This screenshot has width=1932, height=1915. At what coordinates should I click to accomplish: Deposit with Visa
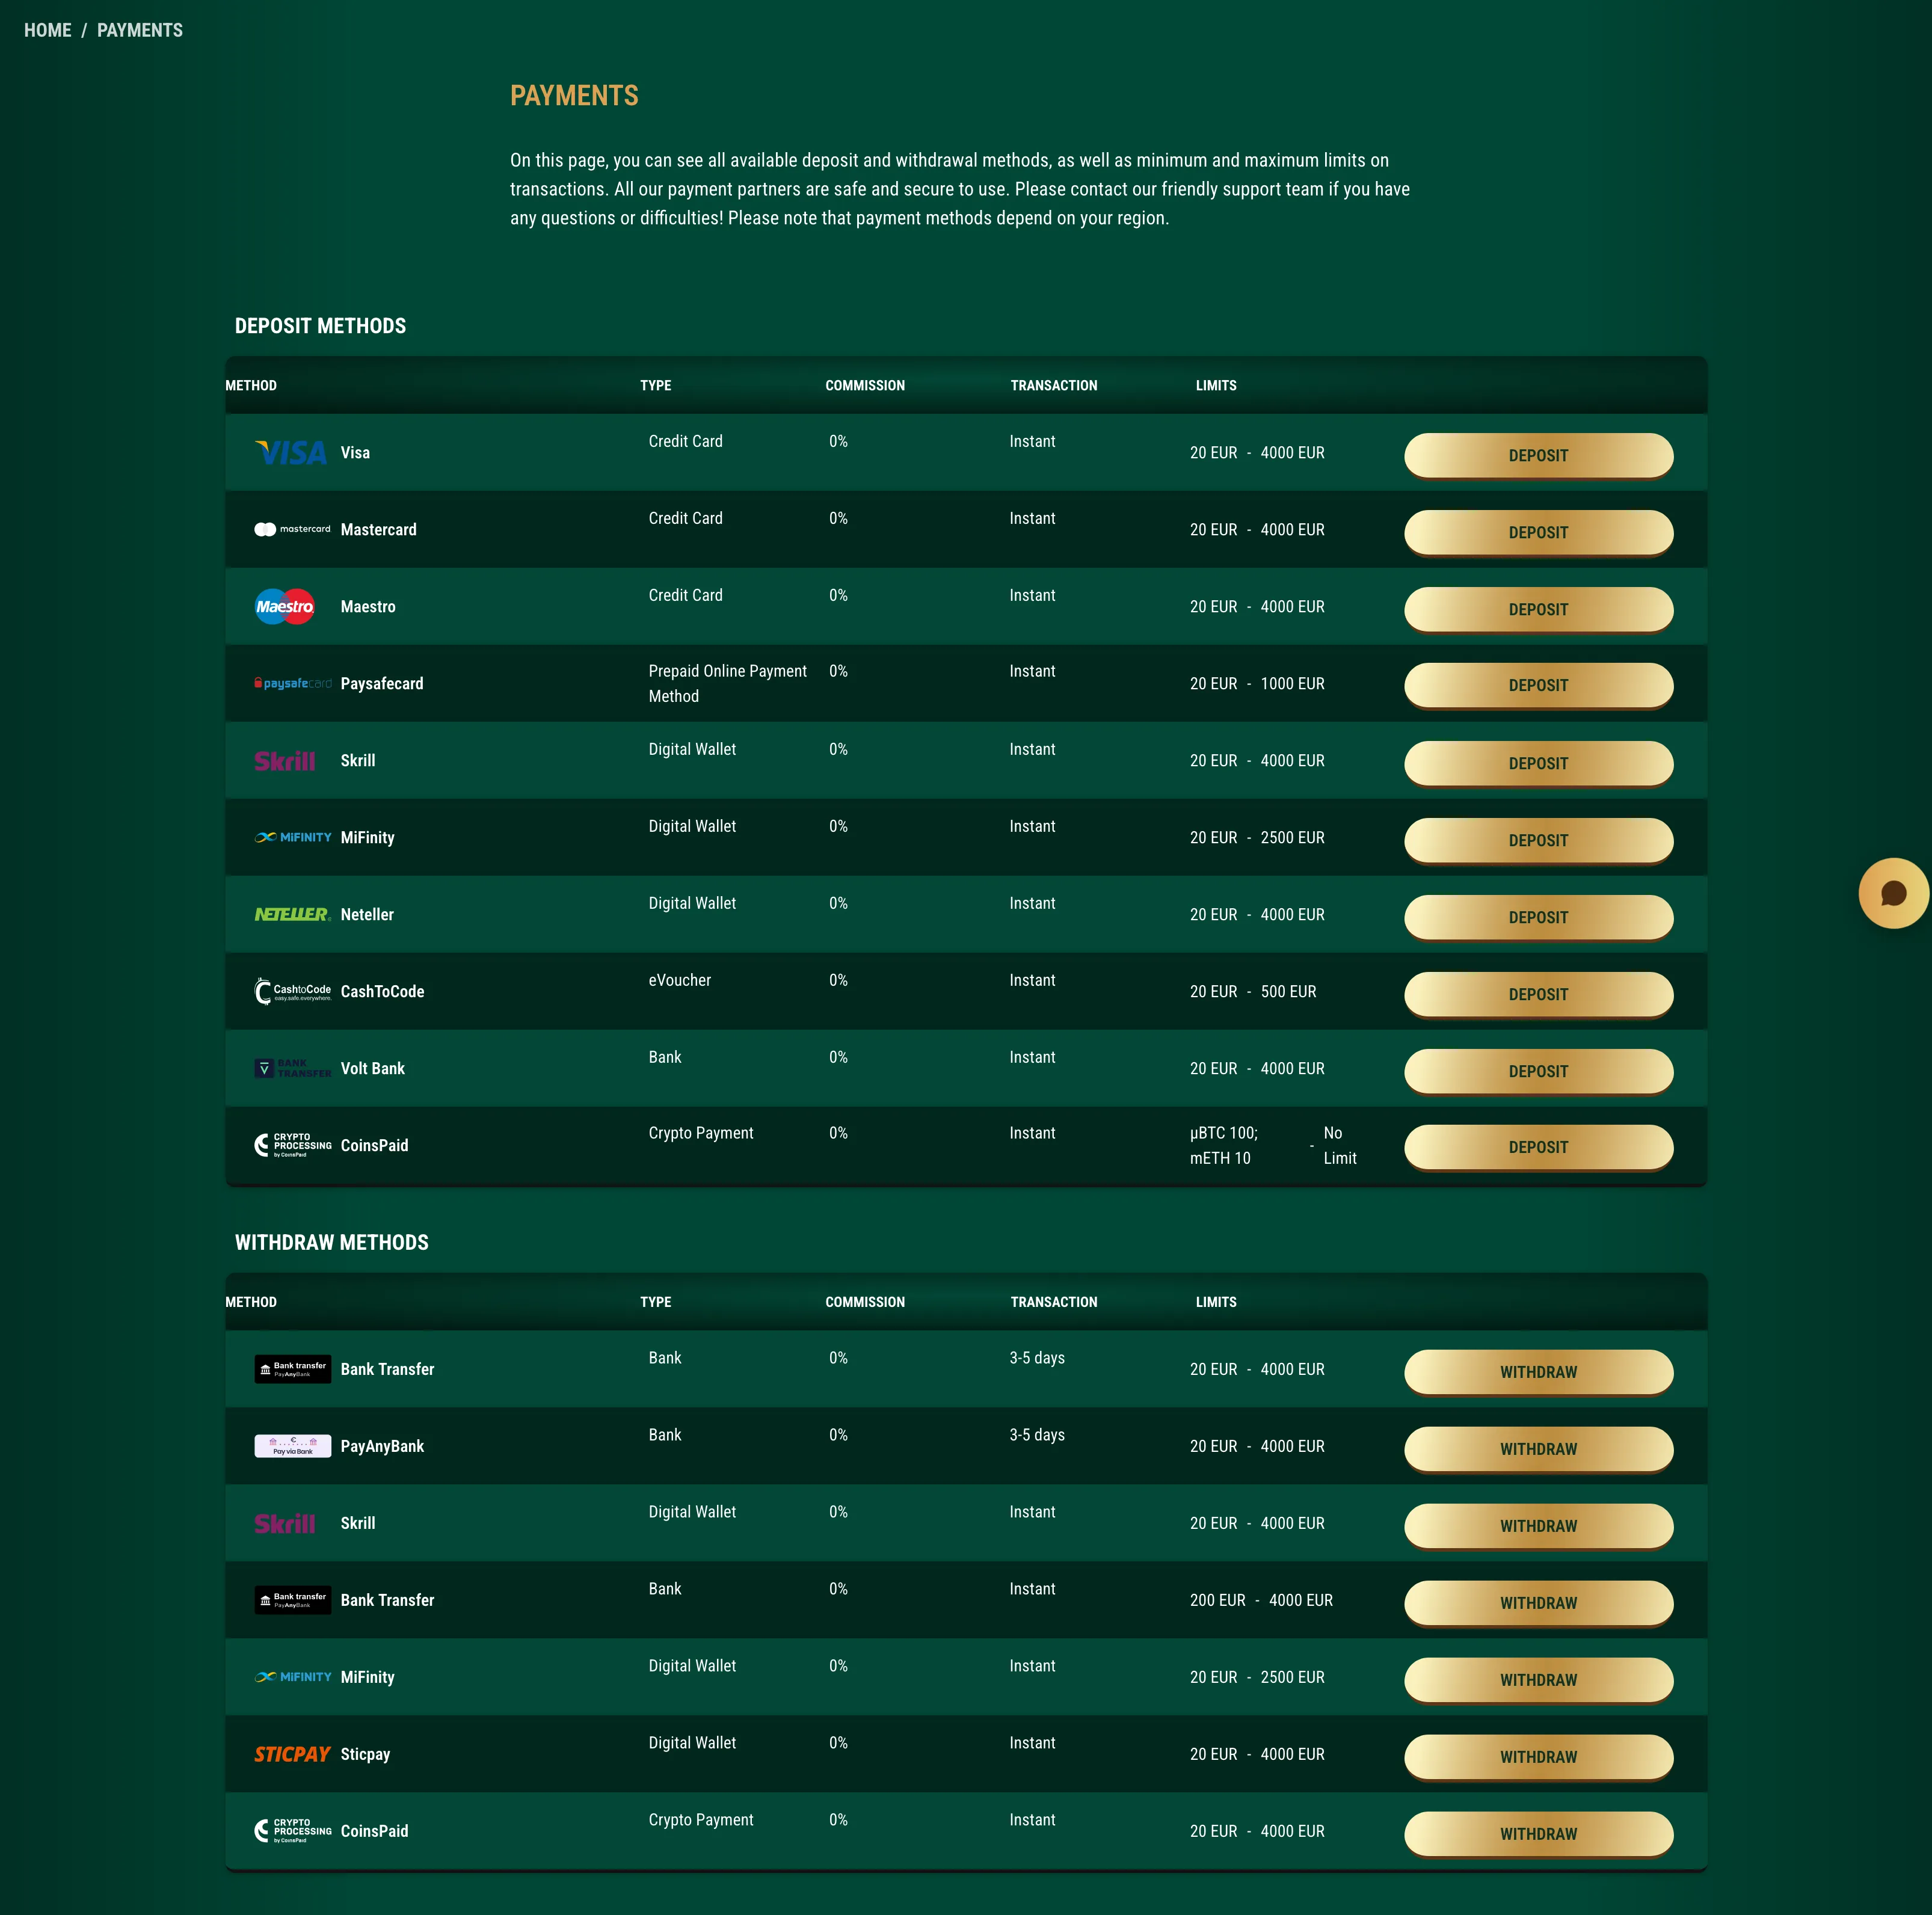[x=1538, y=455]
